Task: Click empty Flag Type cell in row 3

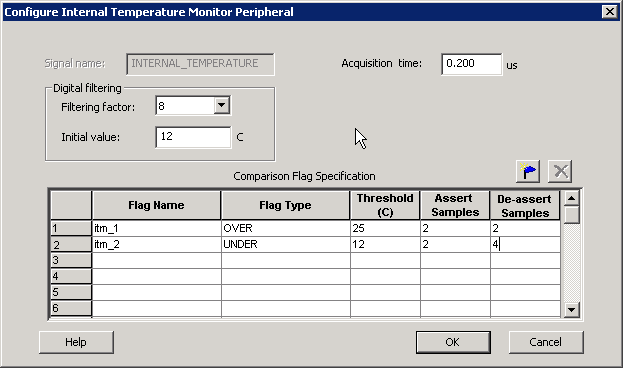Action: [286, 260]
